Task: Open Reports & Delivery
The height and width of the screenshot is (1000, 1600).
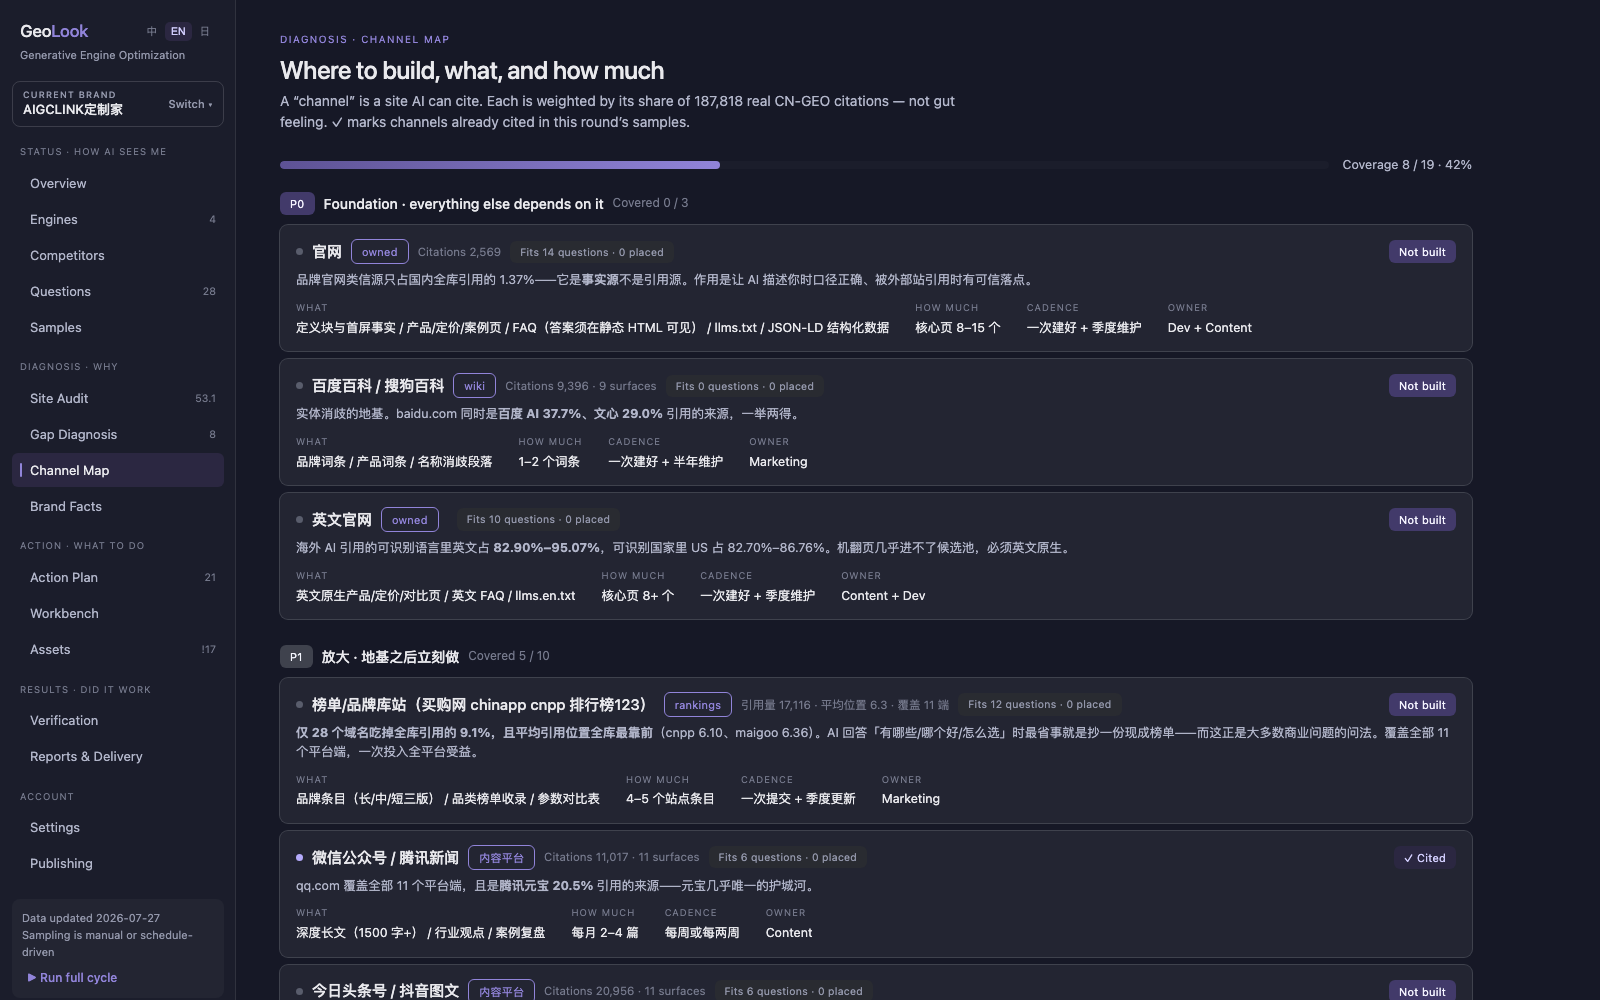Action: point(118,757)
